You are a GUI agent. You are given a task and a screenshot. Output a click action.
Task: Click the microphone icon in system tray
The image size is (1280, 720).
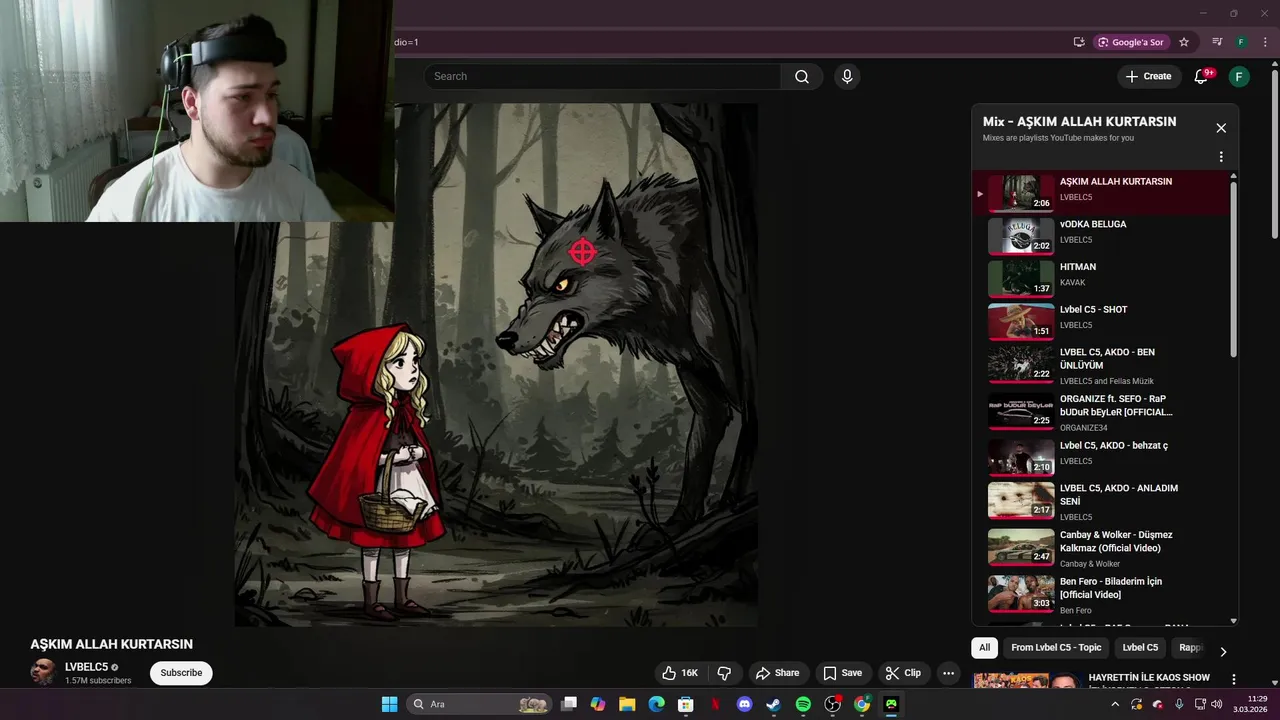click(1179, 704)
